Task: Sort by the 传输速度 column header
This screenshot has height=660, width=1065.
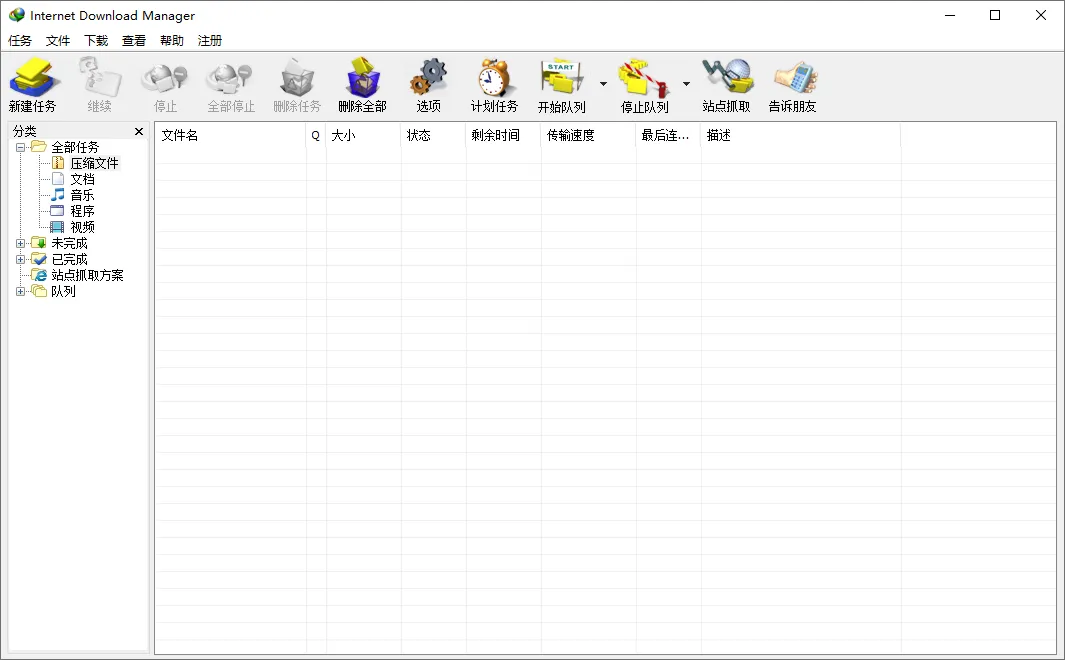Action: coord(588,135)
